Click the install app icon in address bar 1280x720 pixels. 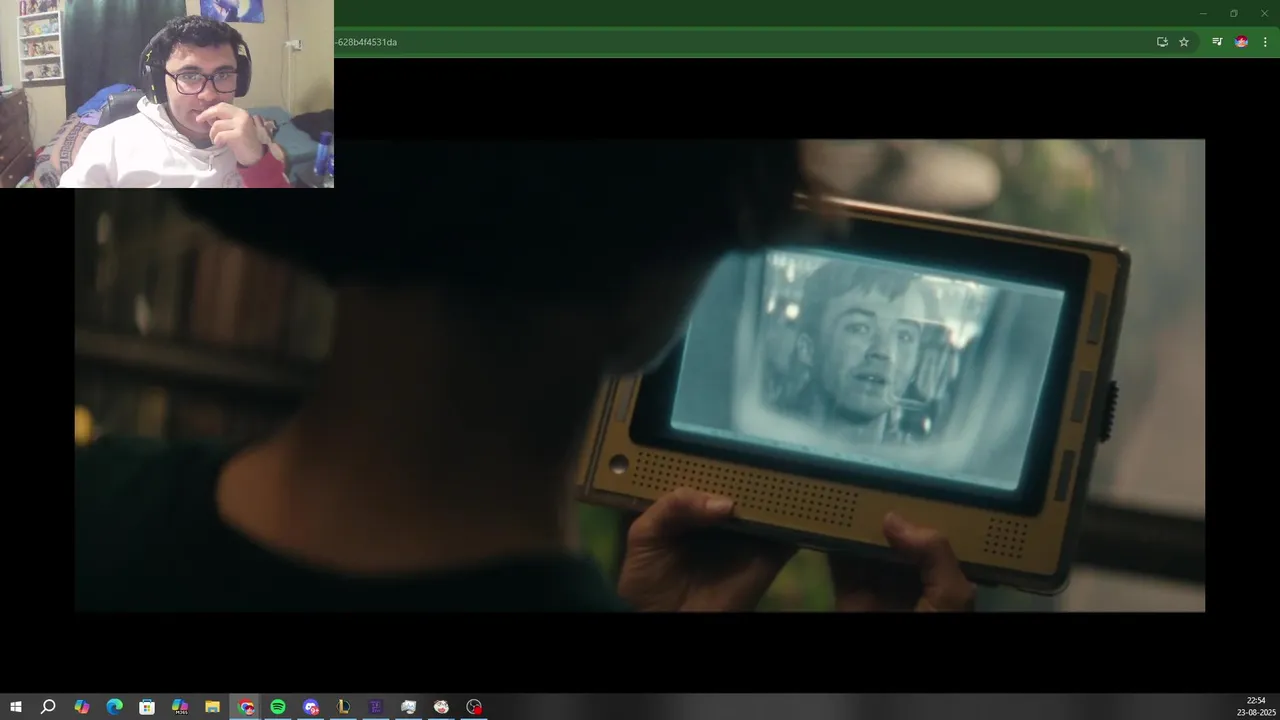click(x=1162, y=42)
